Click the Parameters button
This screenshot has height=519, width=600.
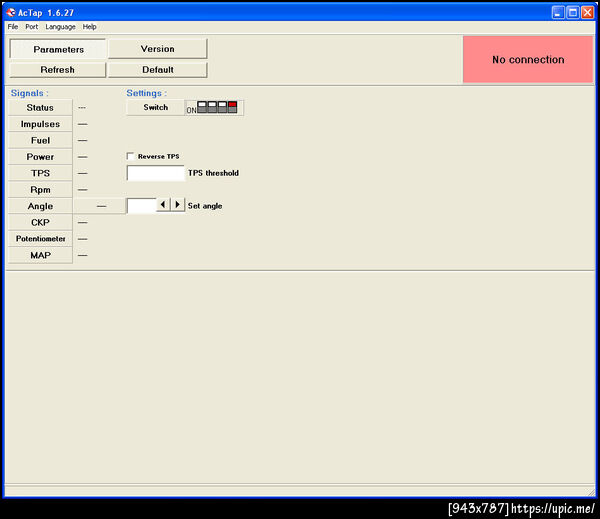click(x=58, y=49)
